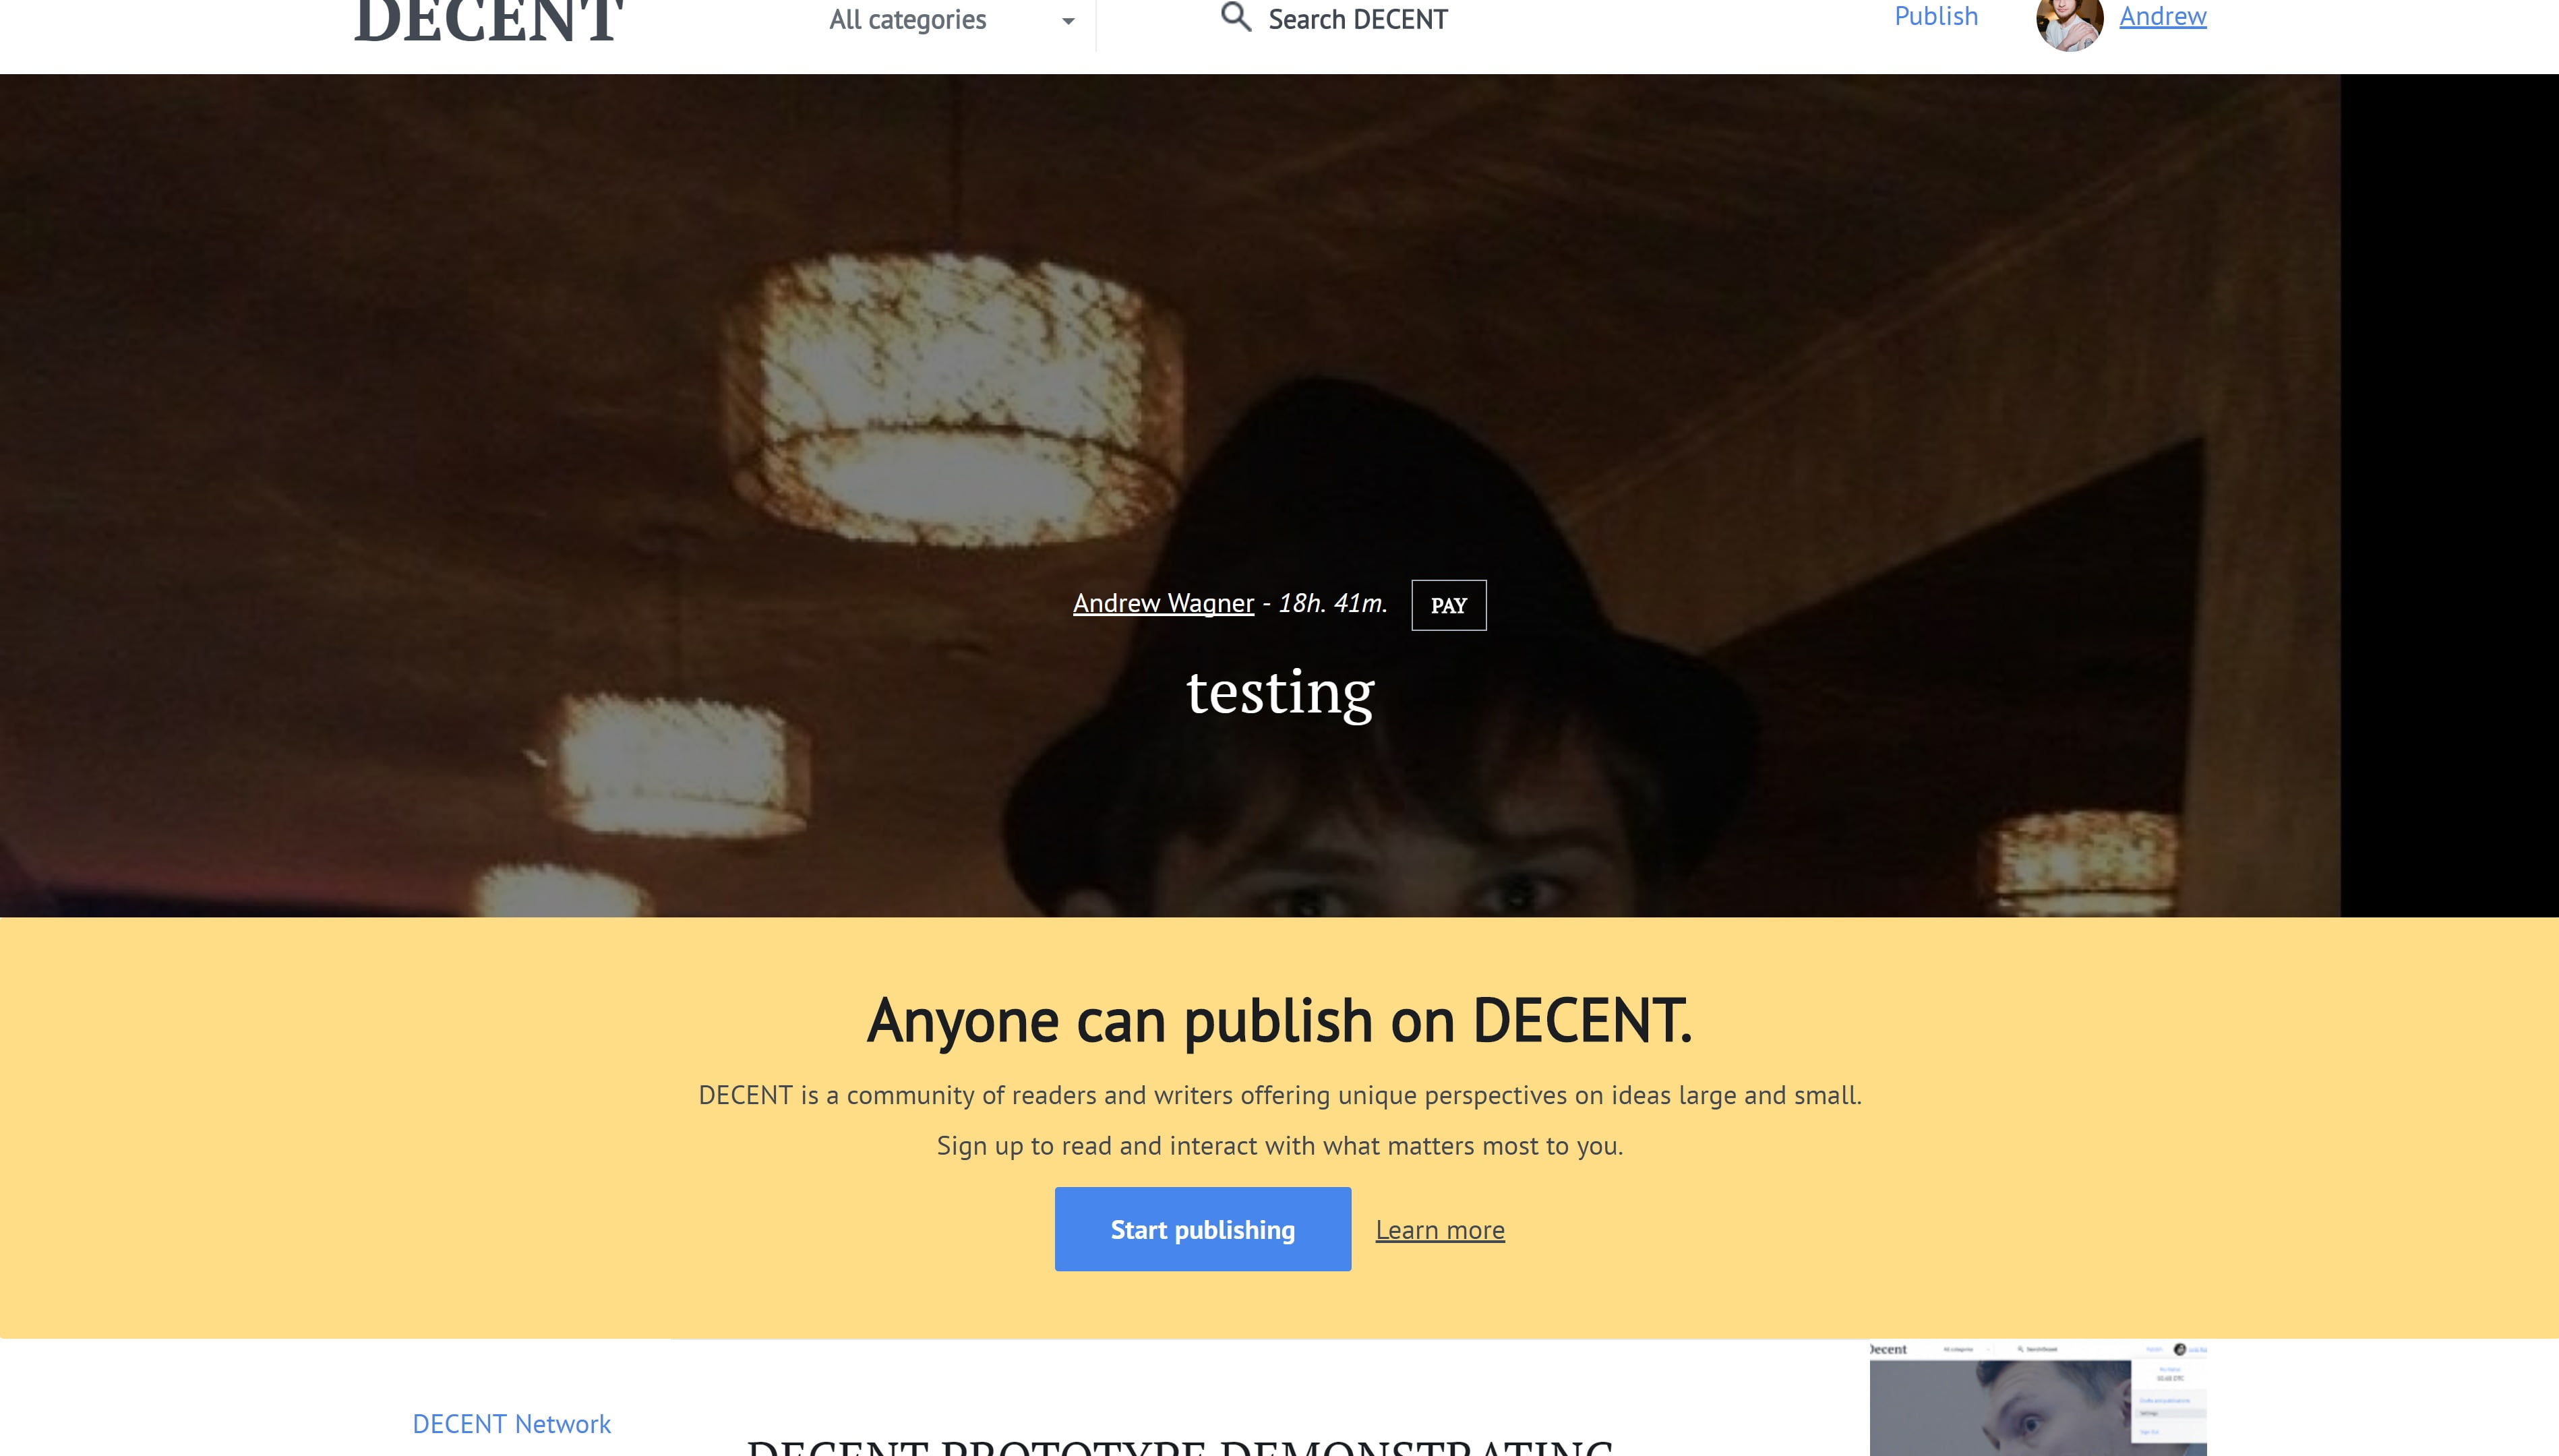This screenshot has height=1456, width=2559.
Task: Click the 18h. 41m. timestamp
Action: (x=1332, y=604)
